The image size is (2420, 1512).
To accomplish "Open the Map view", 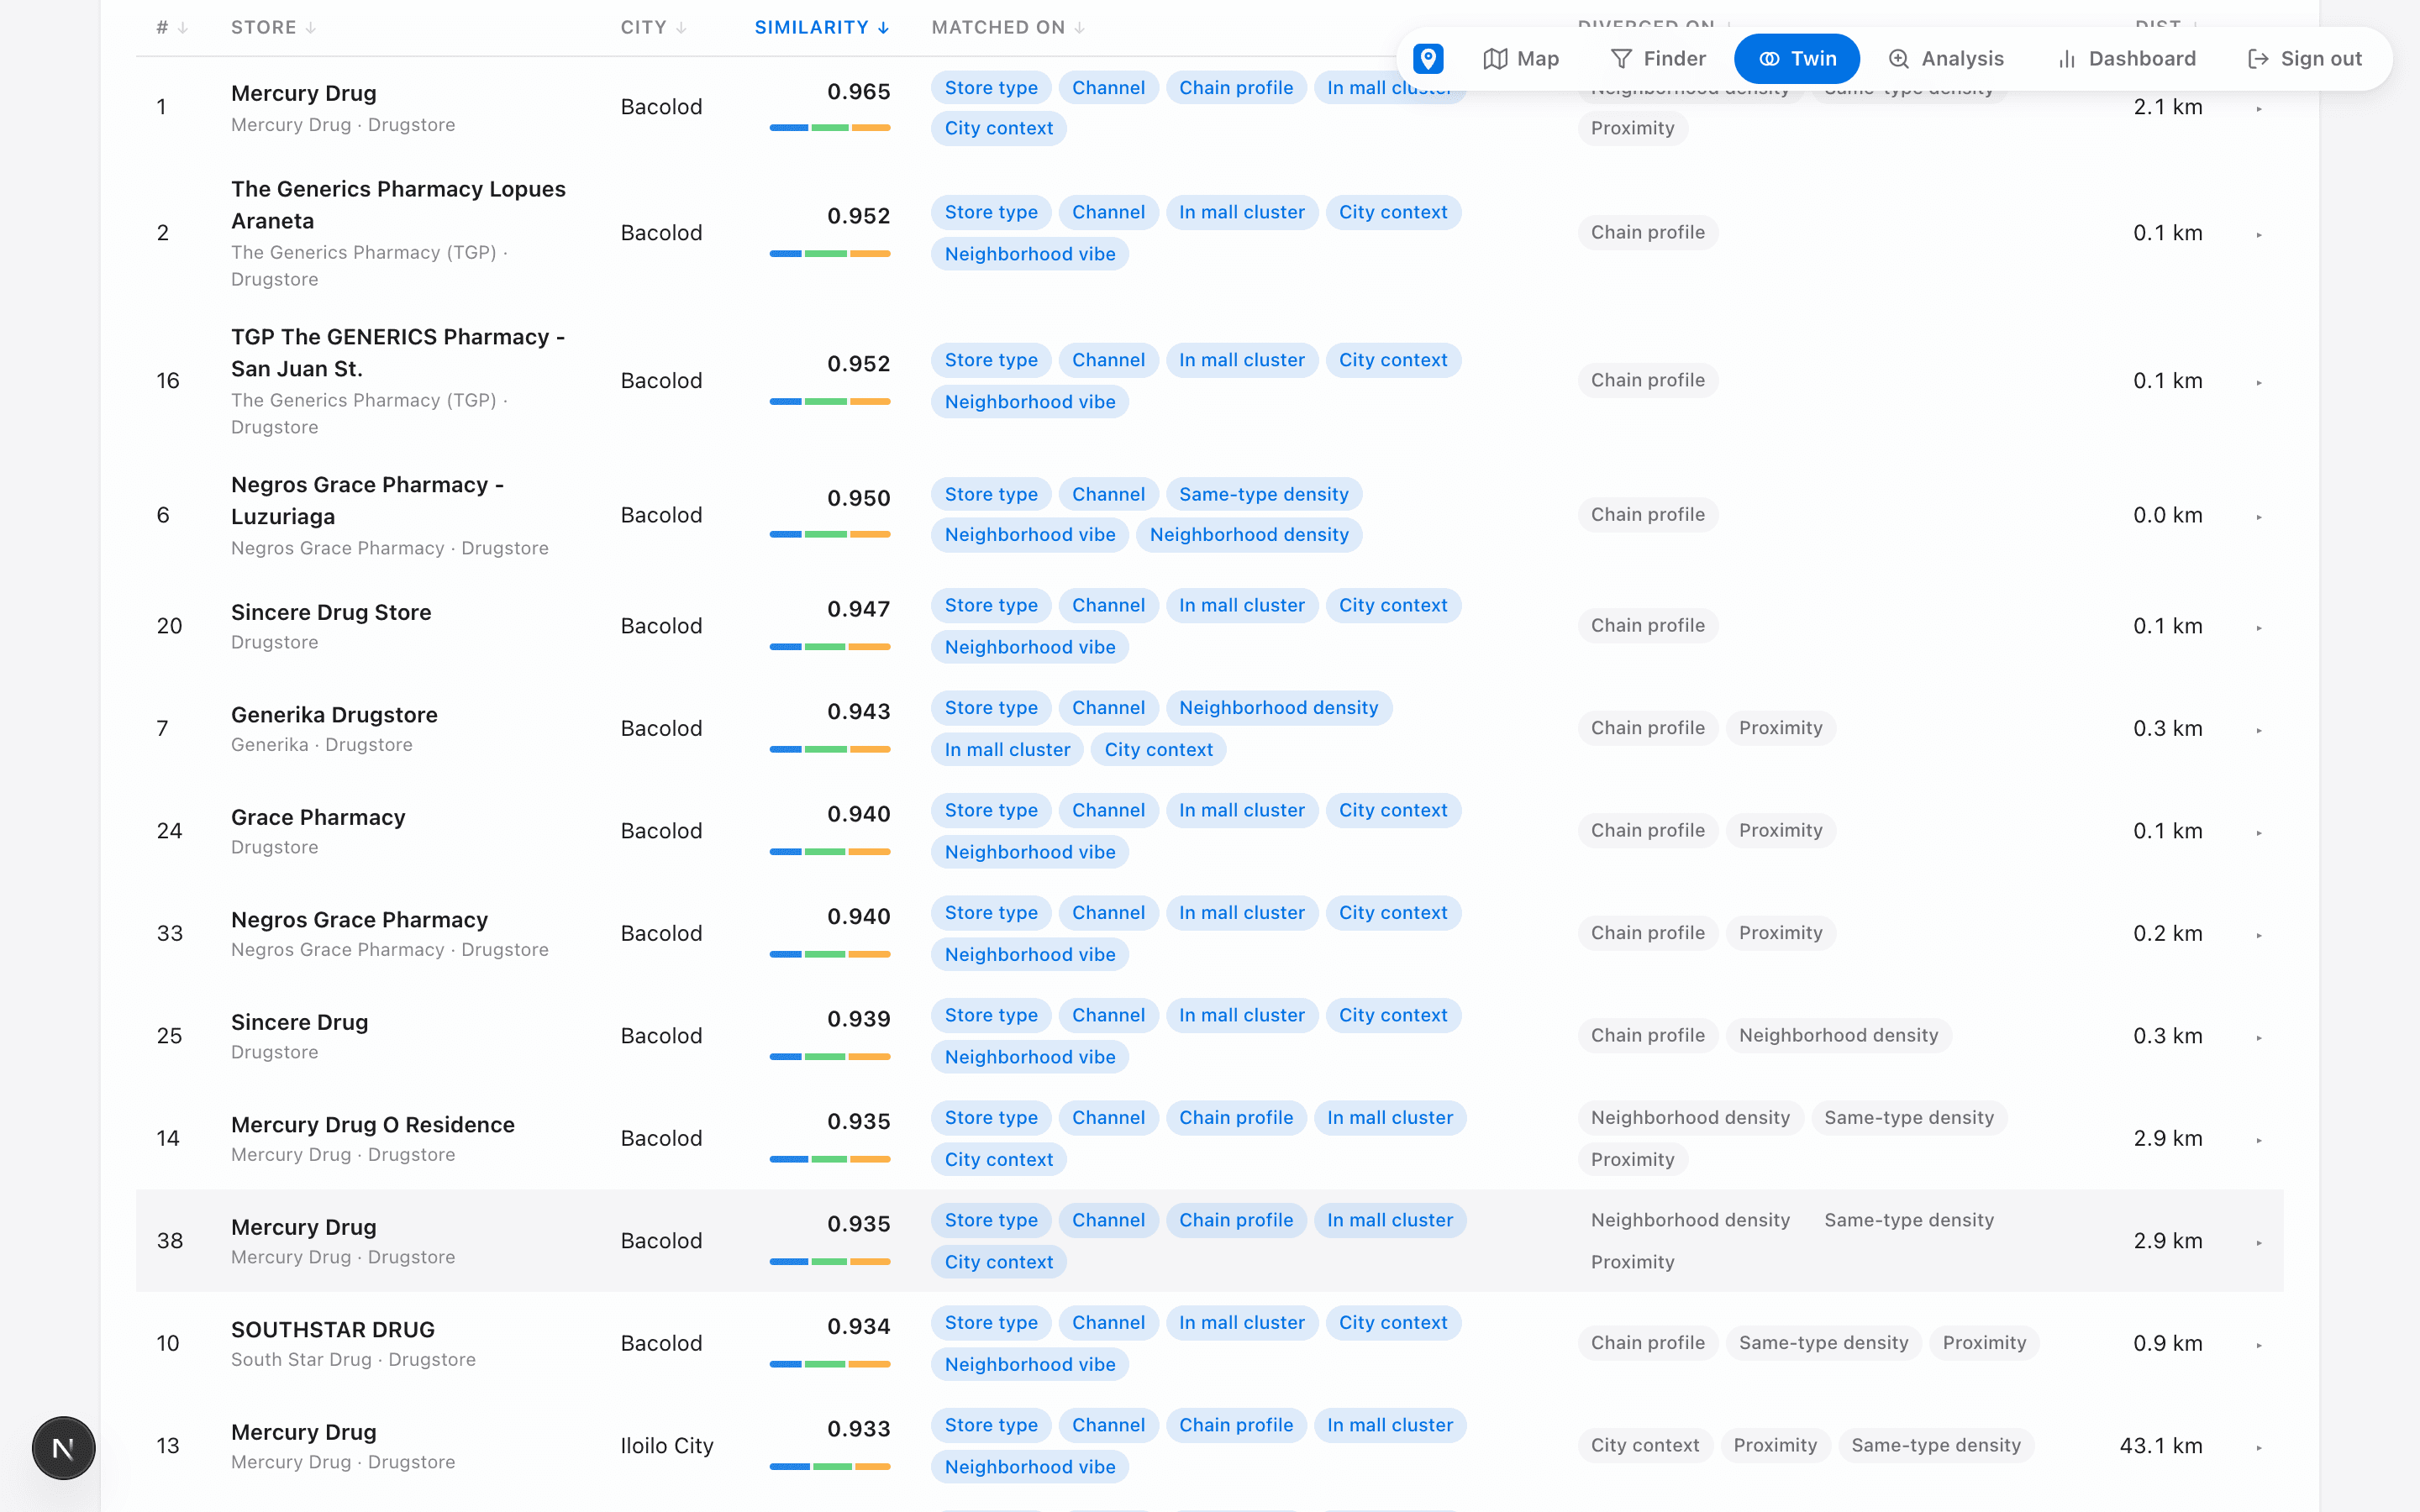I will 1521,59.
